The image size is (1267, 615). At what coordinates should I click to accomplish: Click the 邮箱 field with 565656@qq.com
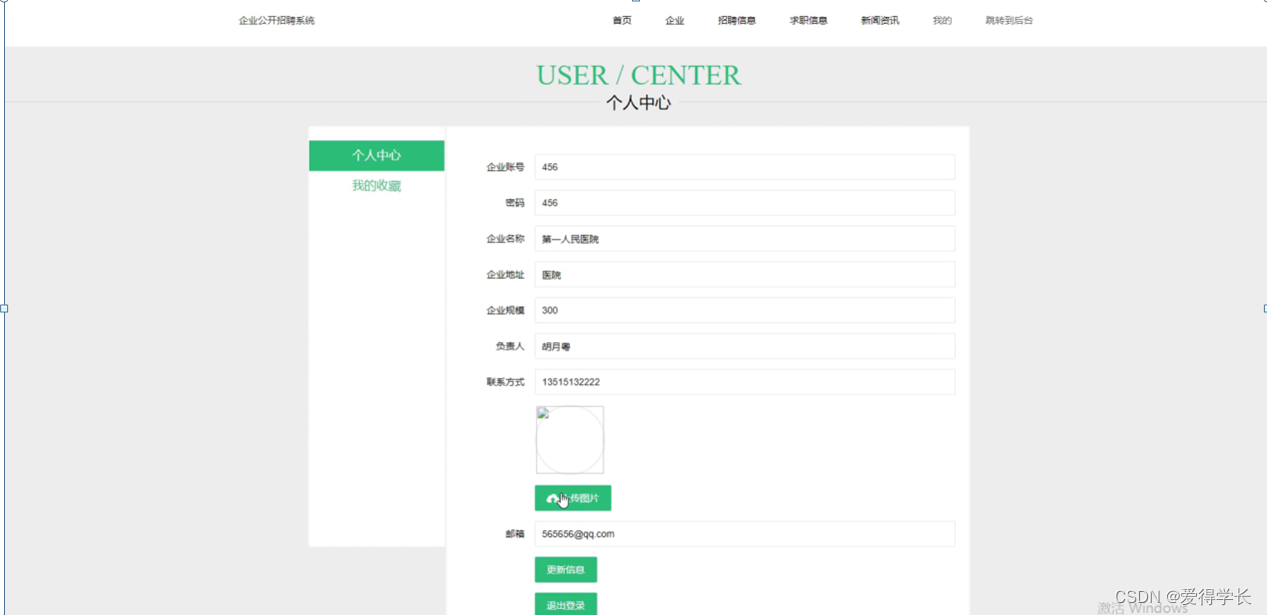(745, 534)
